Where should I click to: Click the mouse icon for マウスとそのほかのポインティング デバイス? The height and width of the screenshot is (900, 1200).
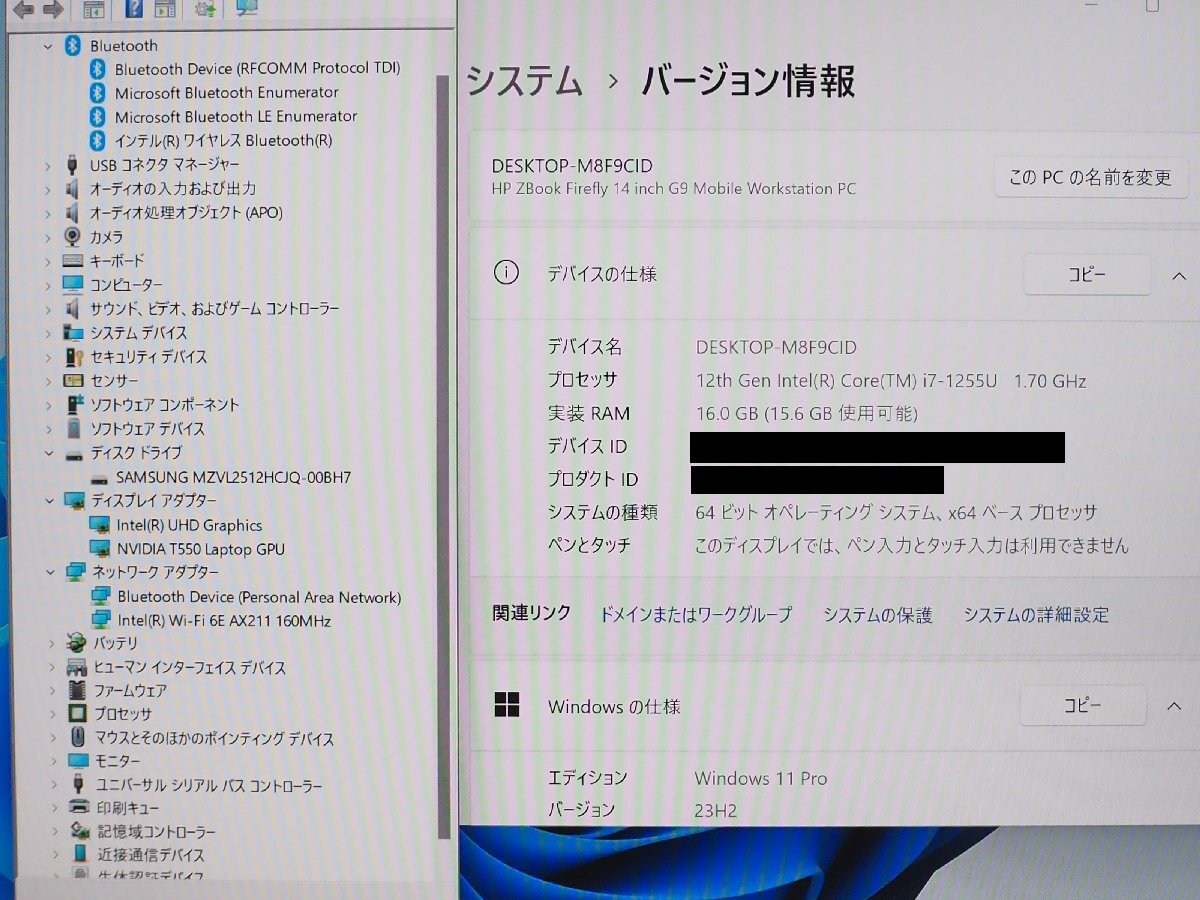pos(78,738)
